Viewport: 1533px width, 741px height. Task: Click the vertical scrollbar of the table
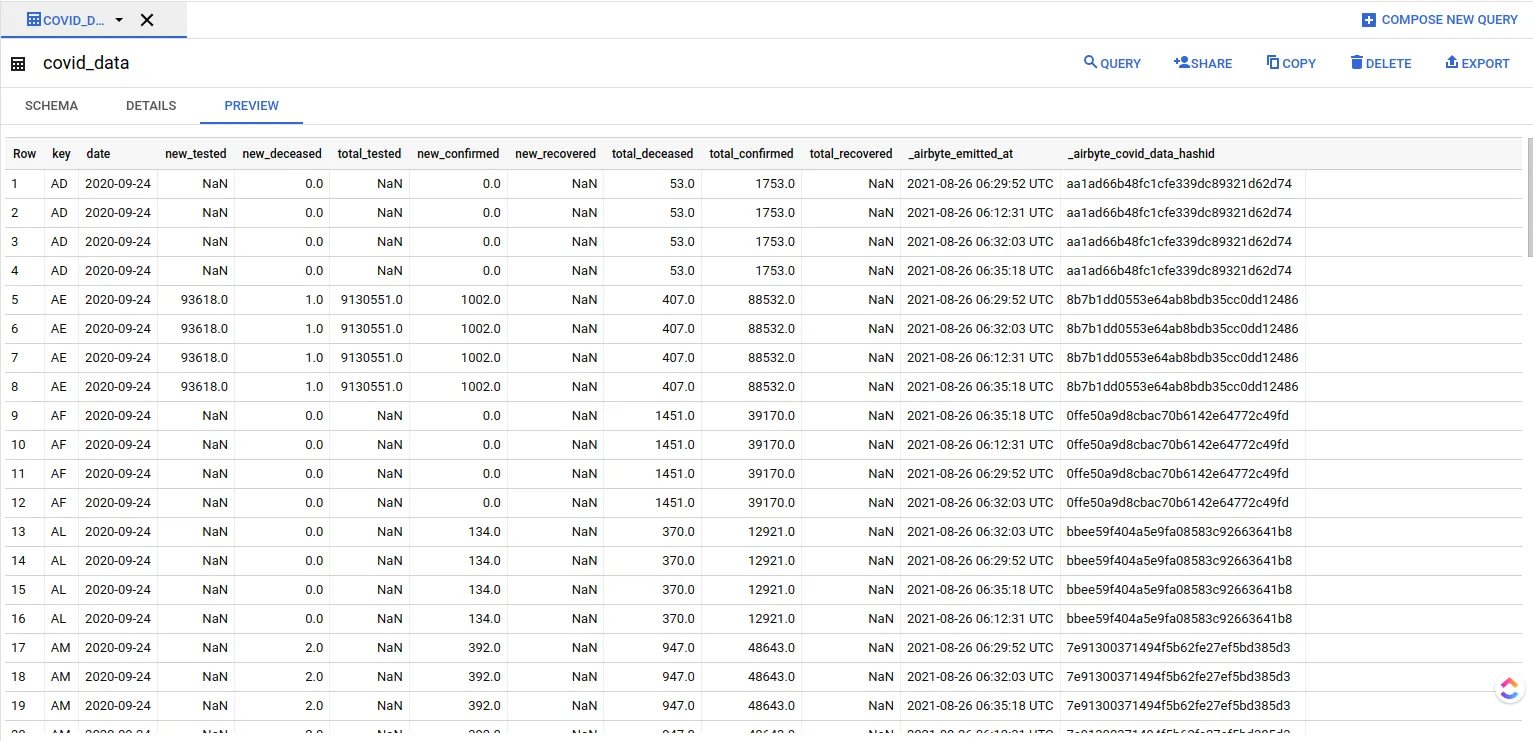(1528, 198)
